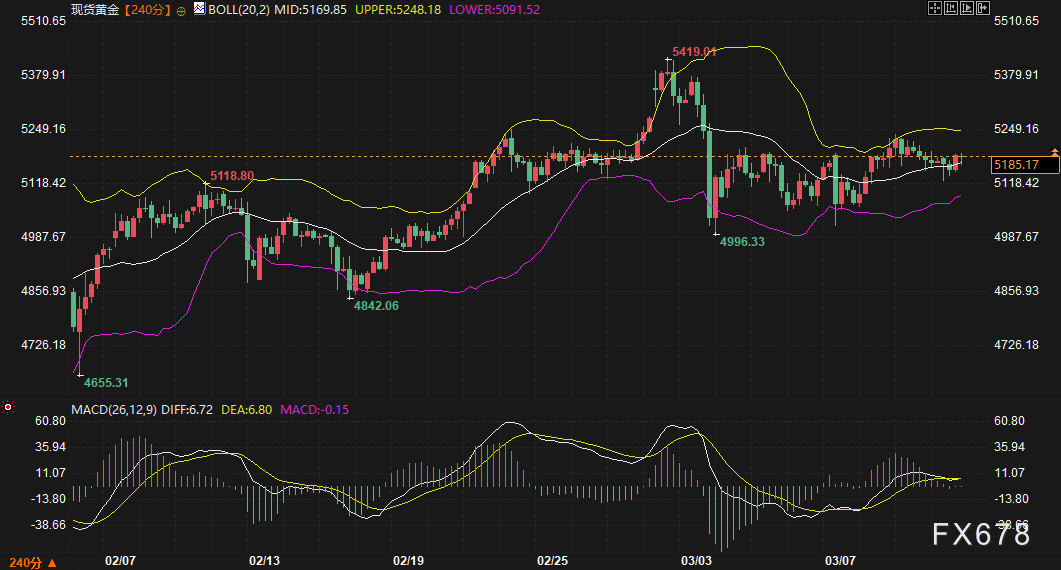Click the 5419.01 high price marker
This screenshot has height=570, width=1061.
694,51
